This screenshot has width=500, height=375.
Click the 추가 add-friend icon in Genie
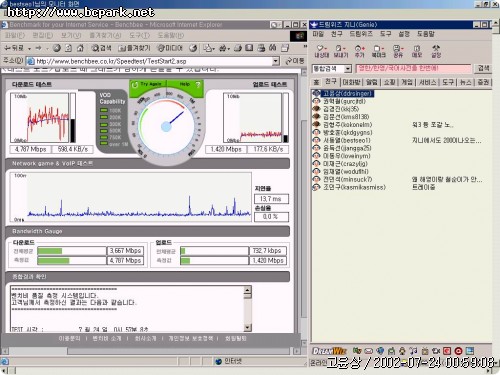(360, 51)
